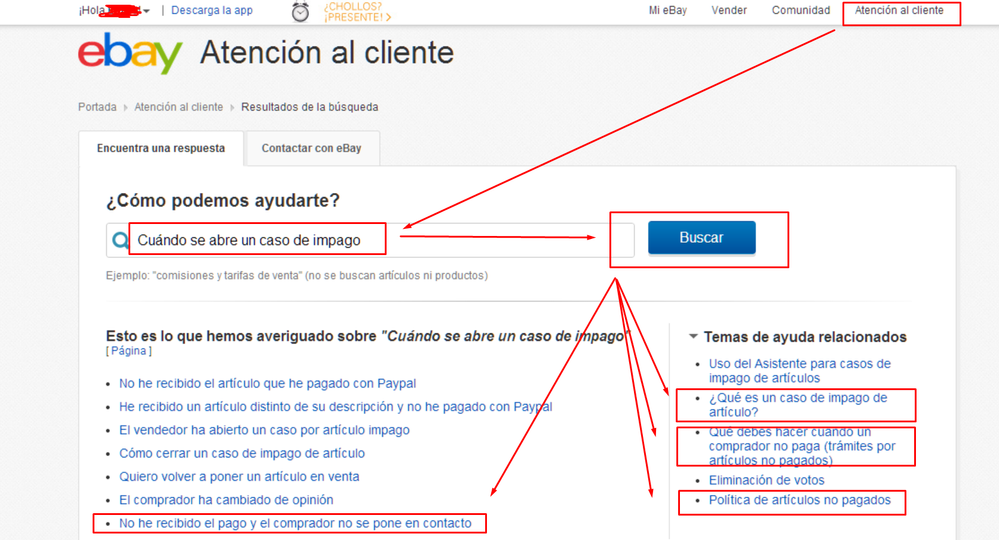The width and height of the screenshot is (999, 540).
Task: Open Mi eBay menu
Action: tap(668, 10)
